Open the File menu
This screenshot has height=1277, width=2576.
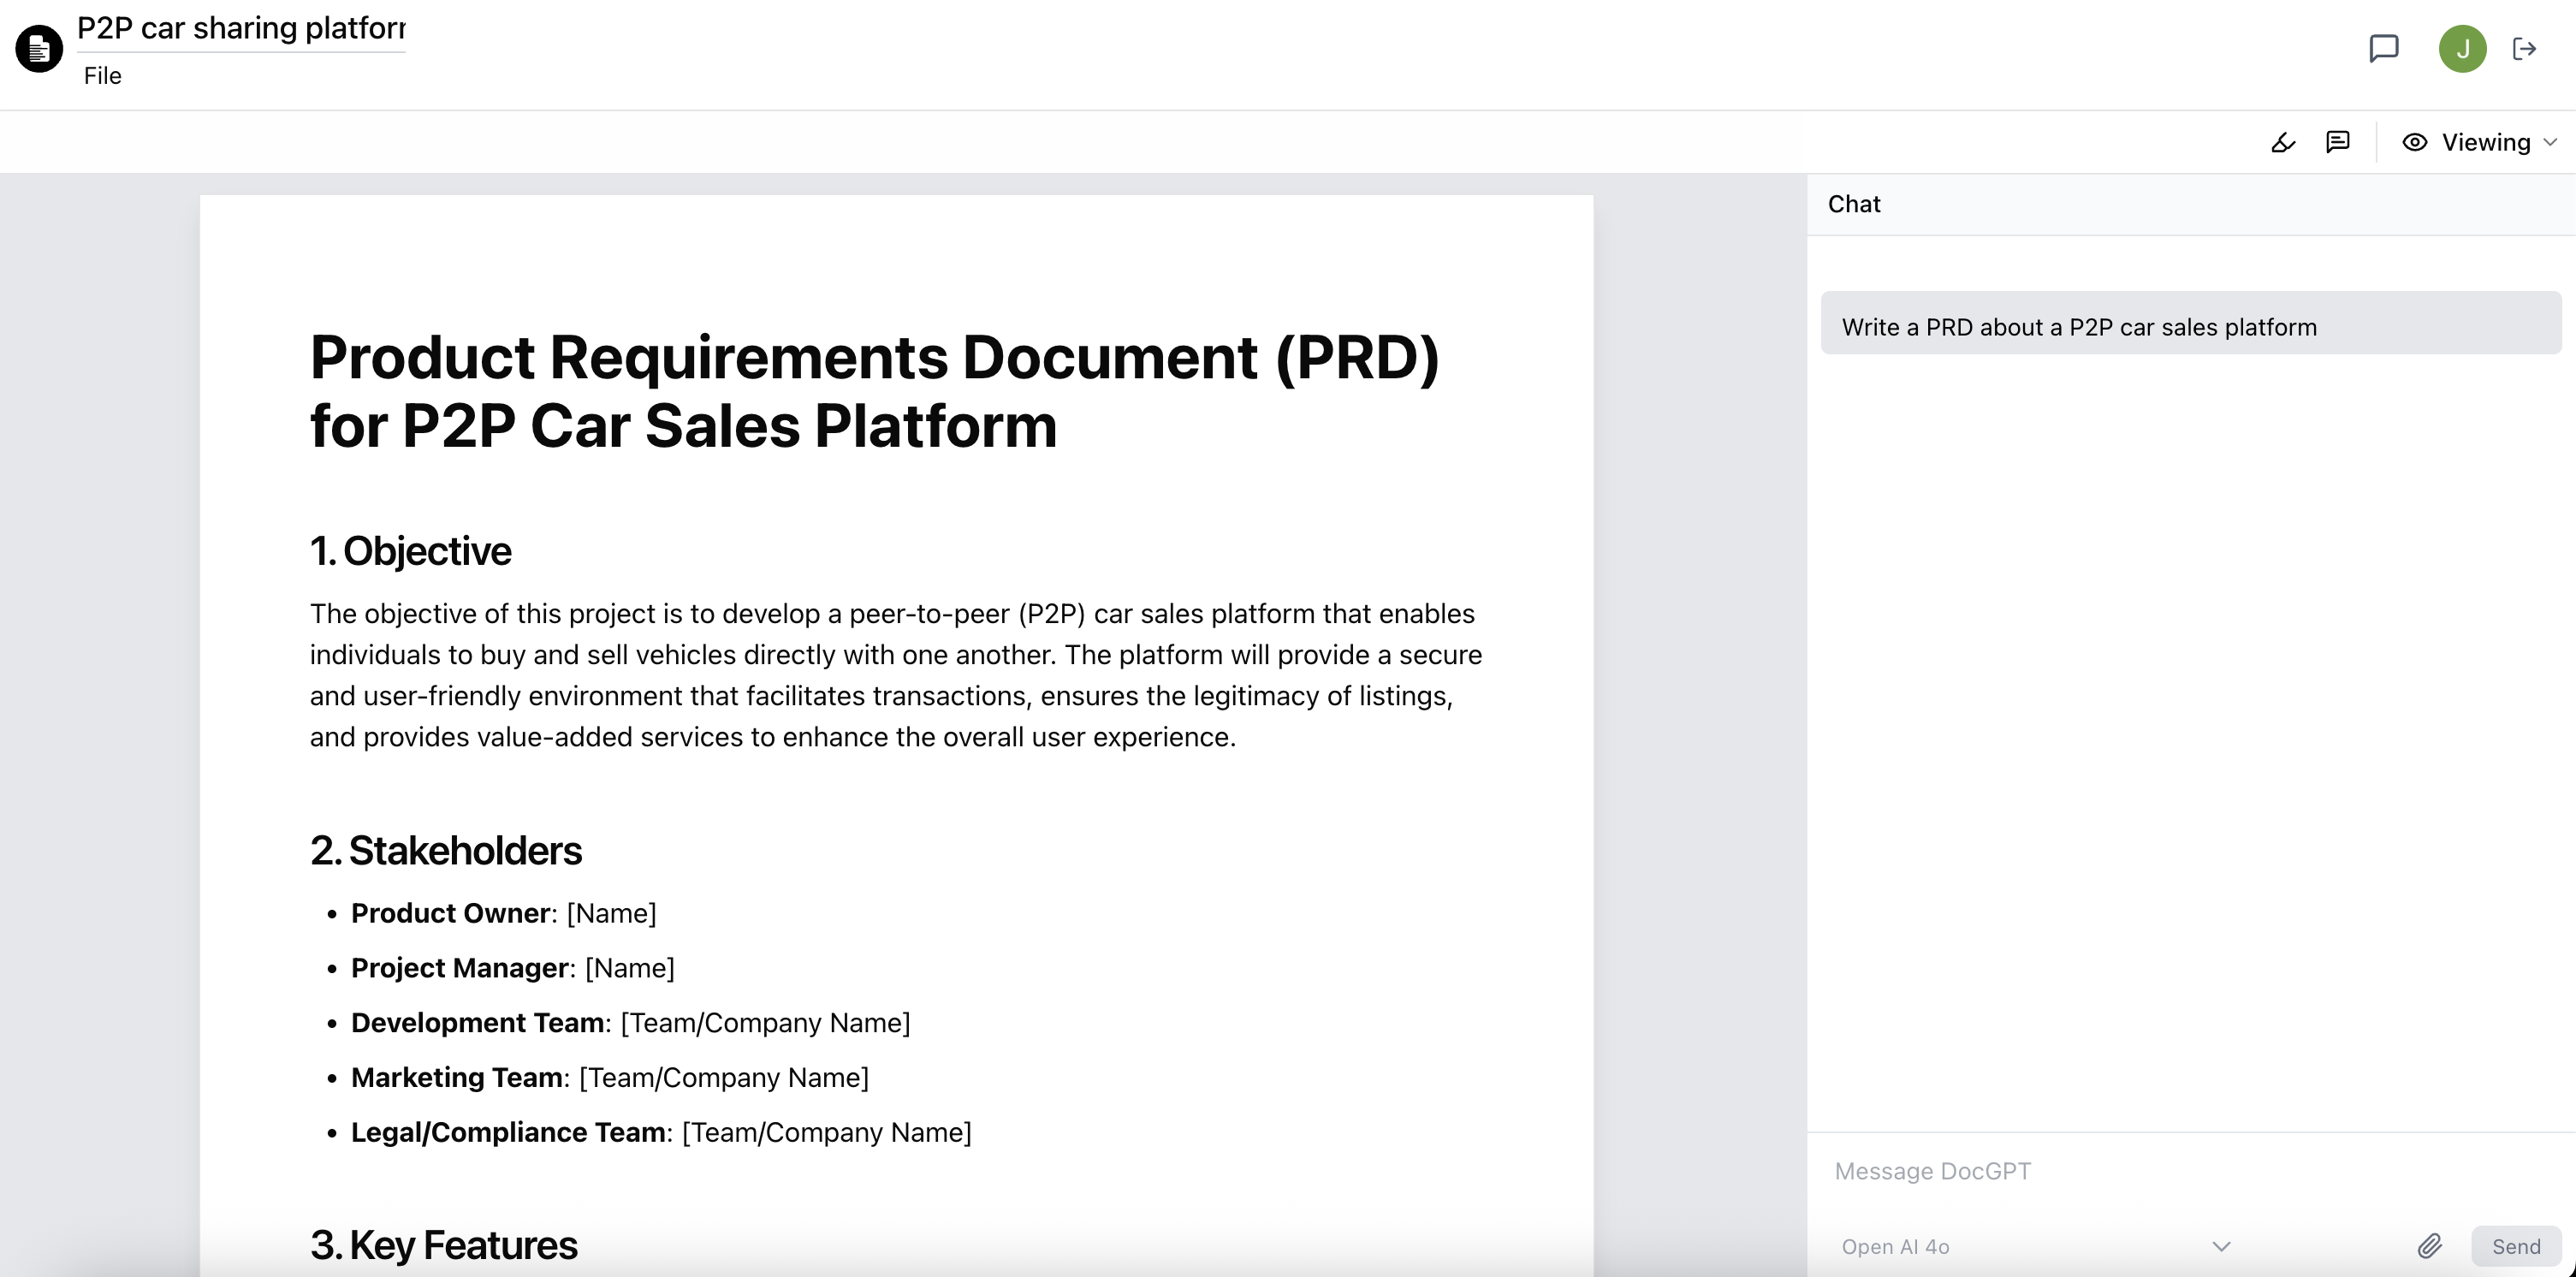(x=102, y=76)
